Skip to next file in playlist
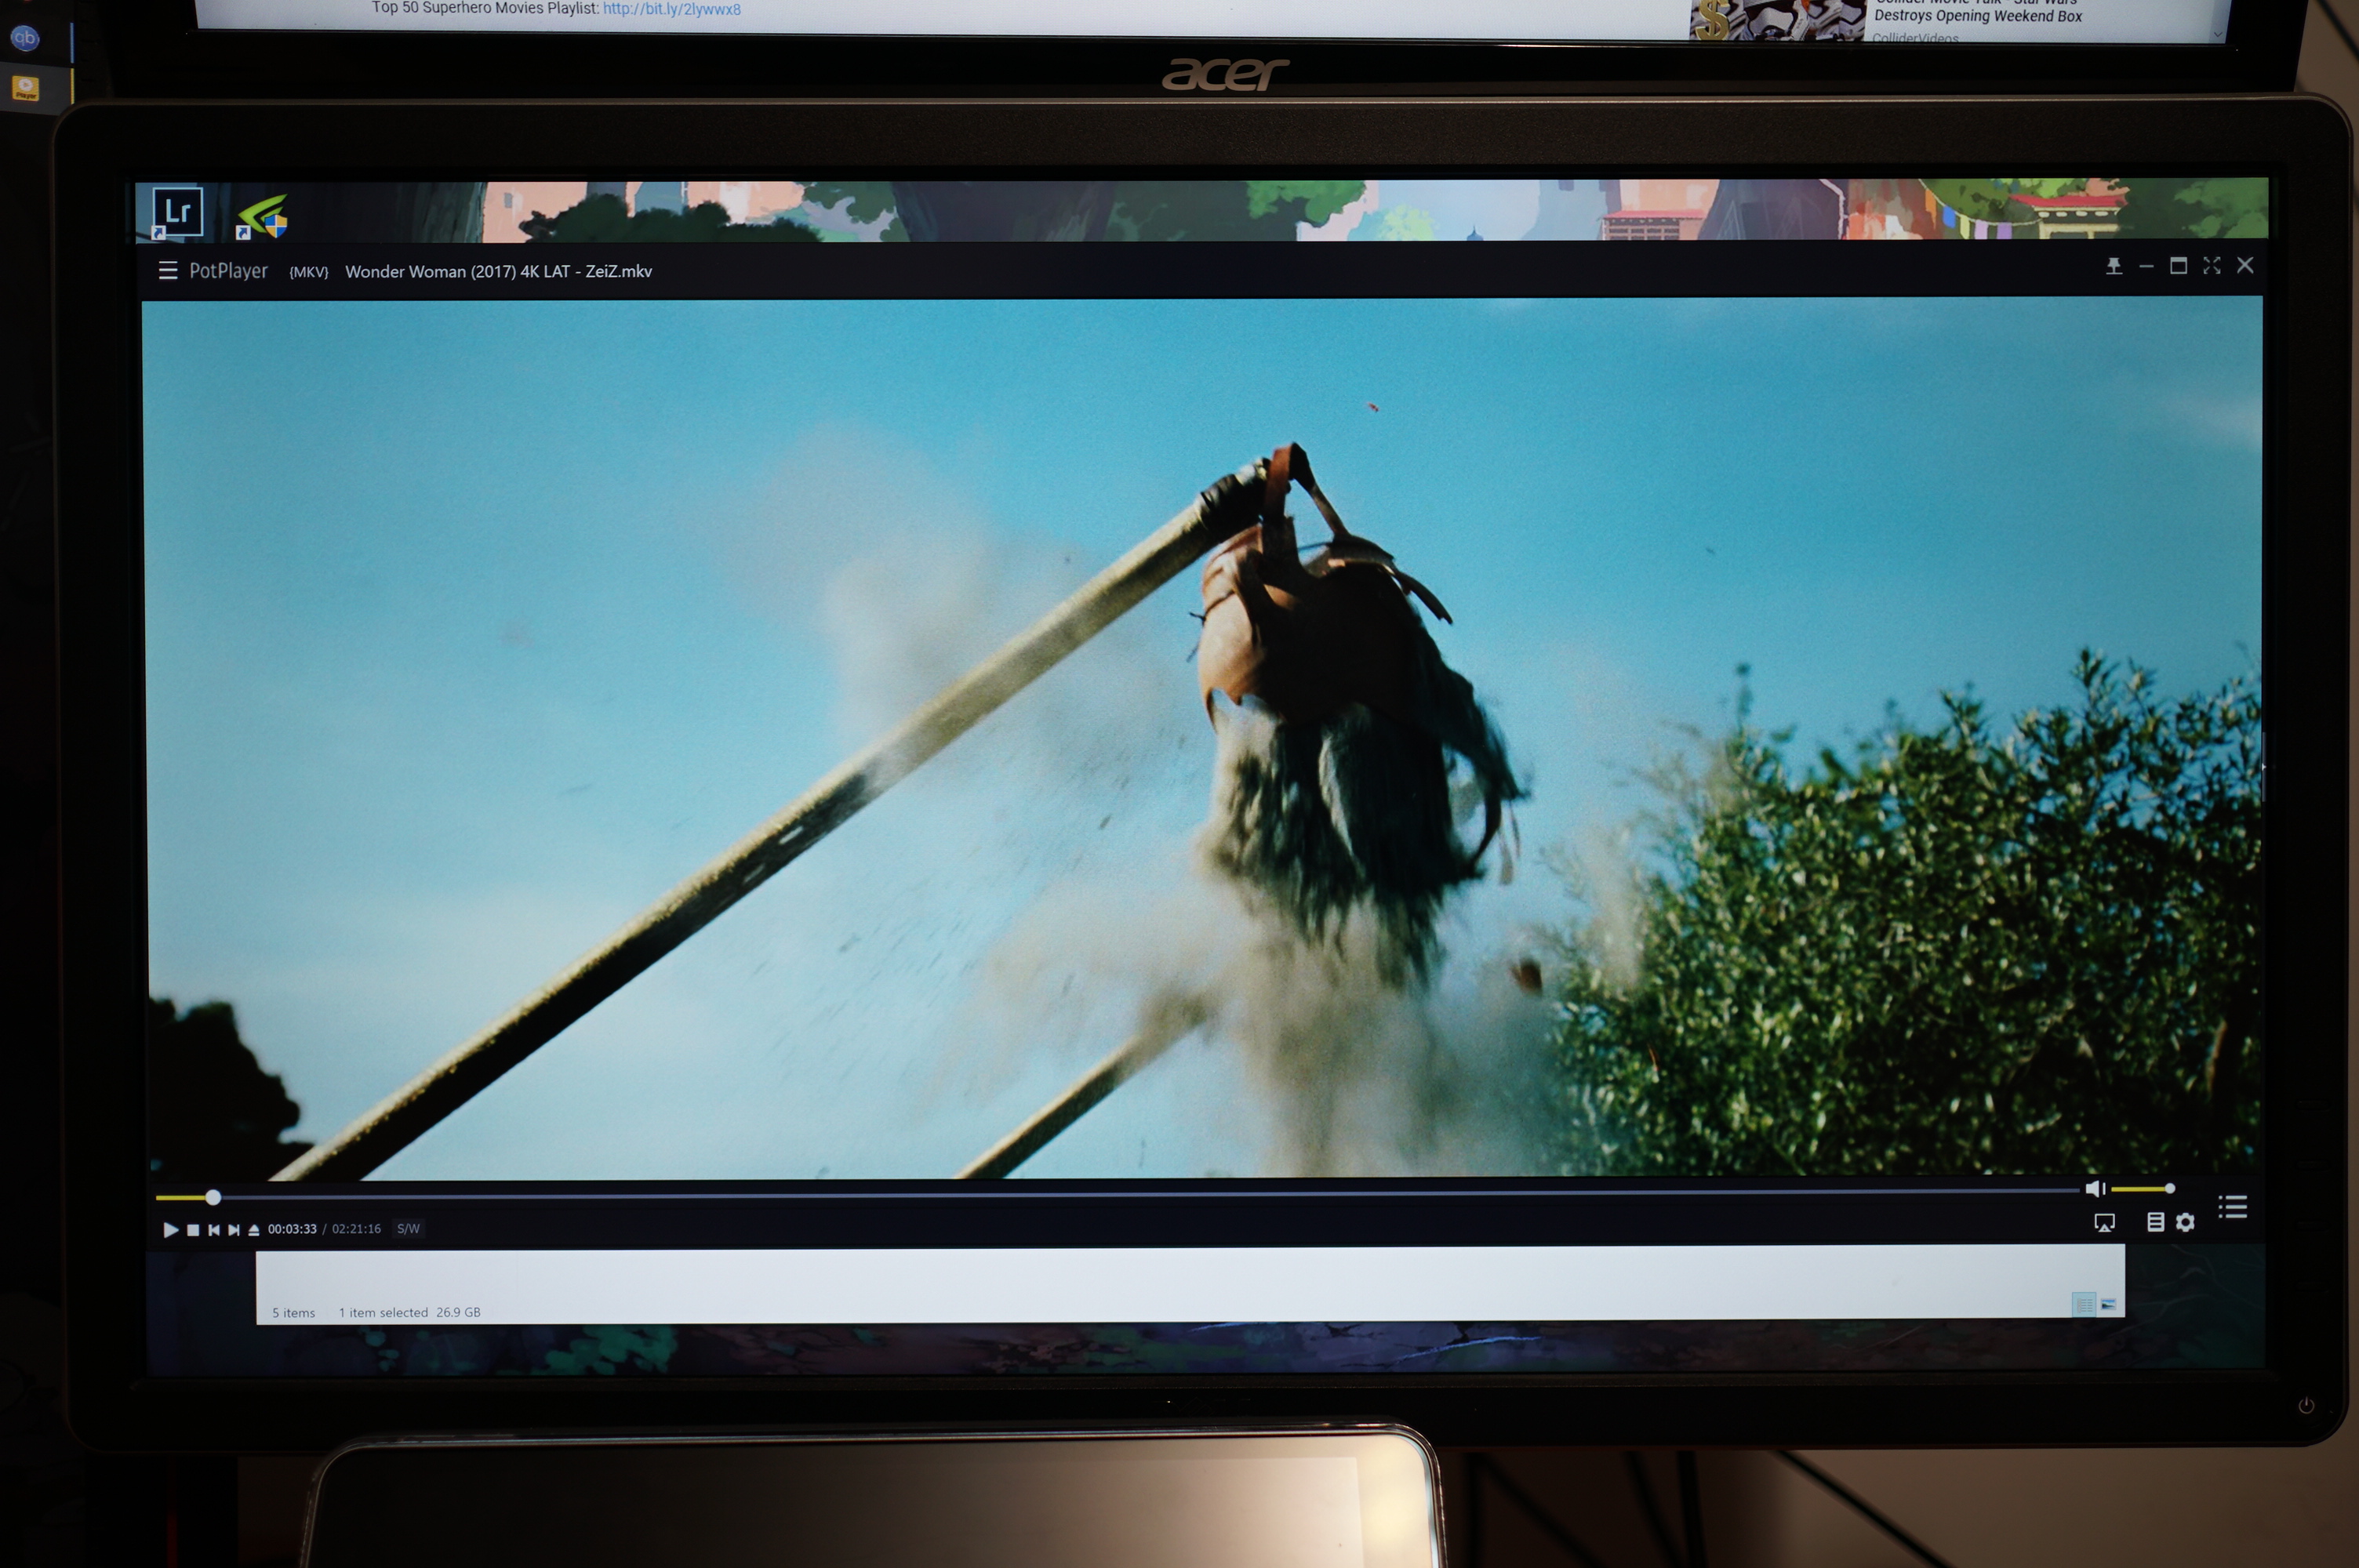The width and height of the screenshot is (2359, 1568). [234, 1229]
